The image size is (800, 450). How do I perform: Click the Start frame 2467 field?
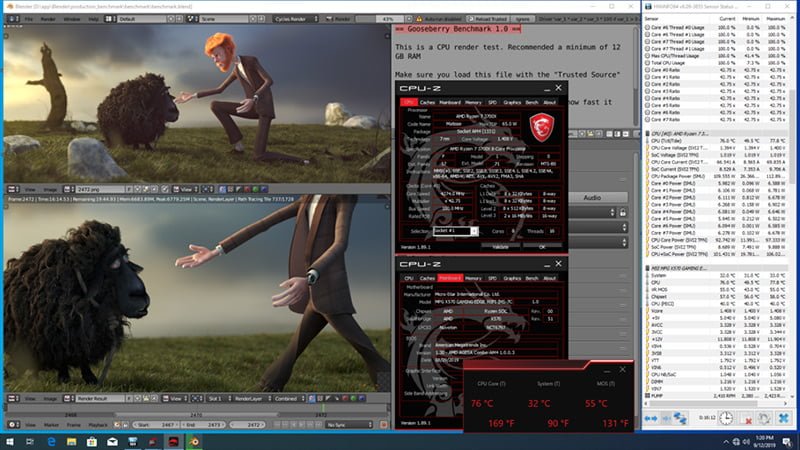click(156, 424)
